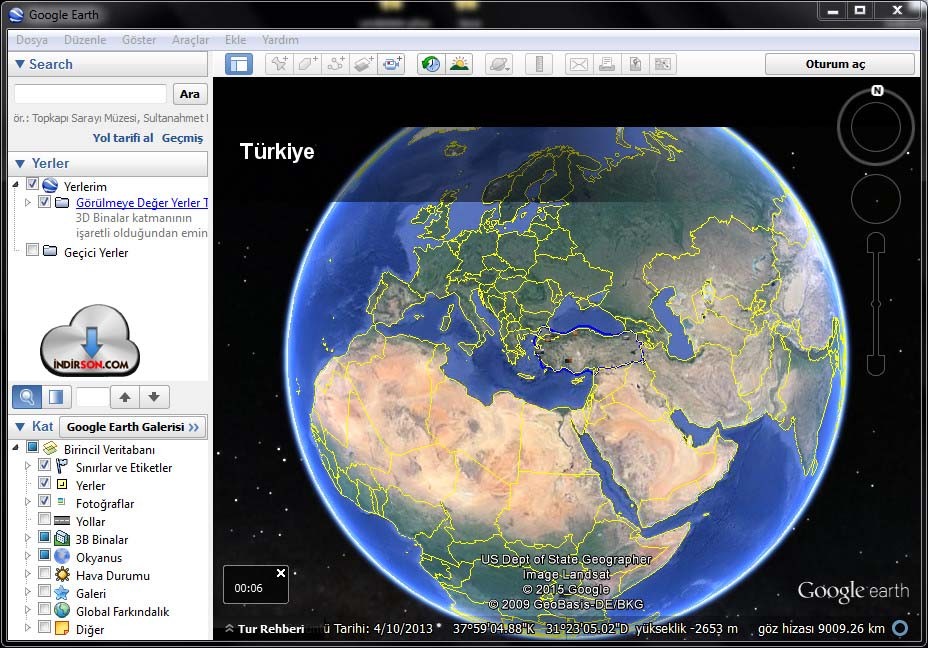The image size is (928, 648).
Task: Toggle the Fotoğraflar layer checkbox
Action: [44, 501]
